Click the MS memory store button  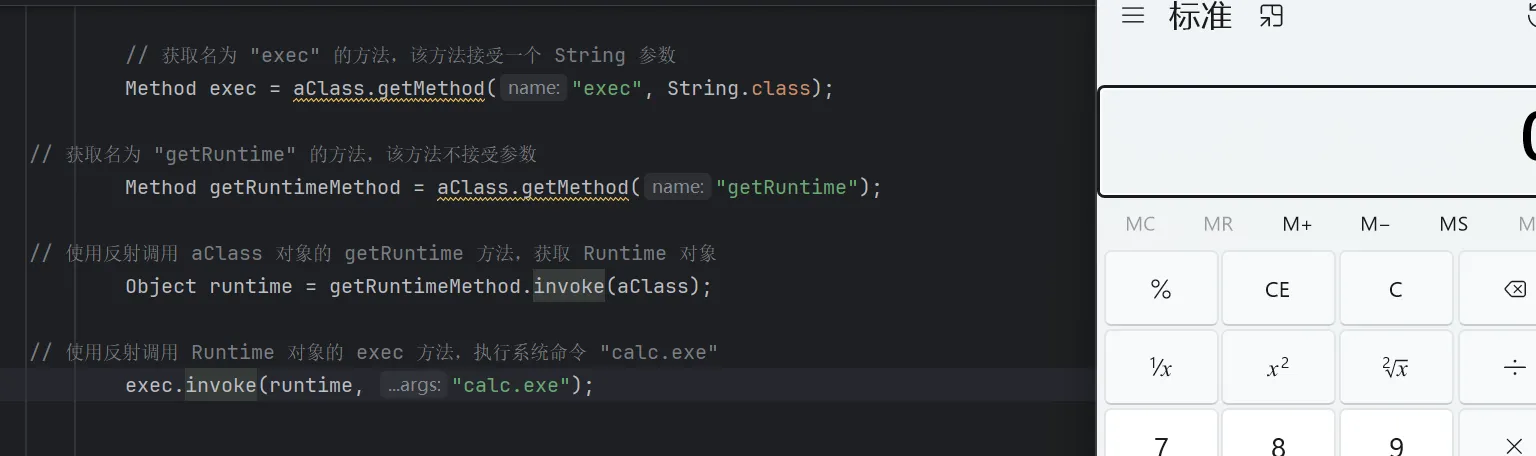1453,224
